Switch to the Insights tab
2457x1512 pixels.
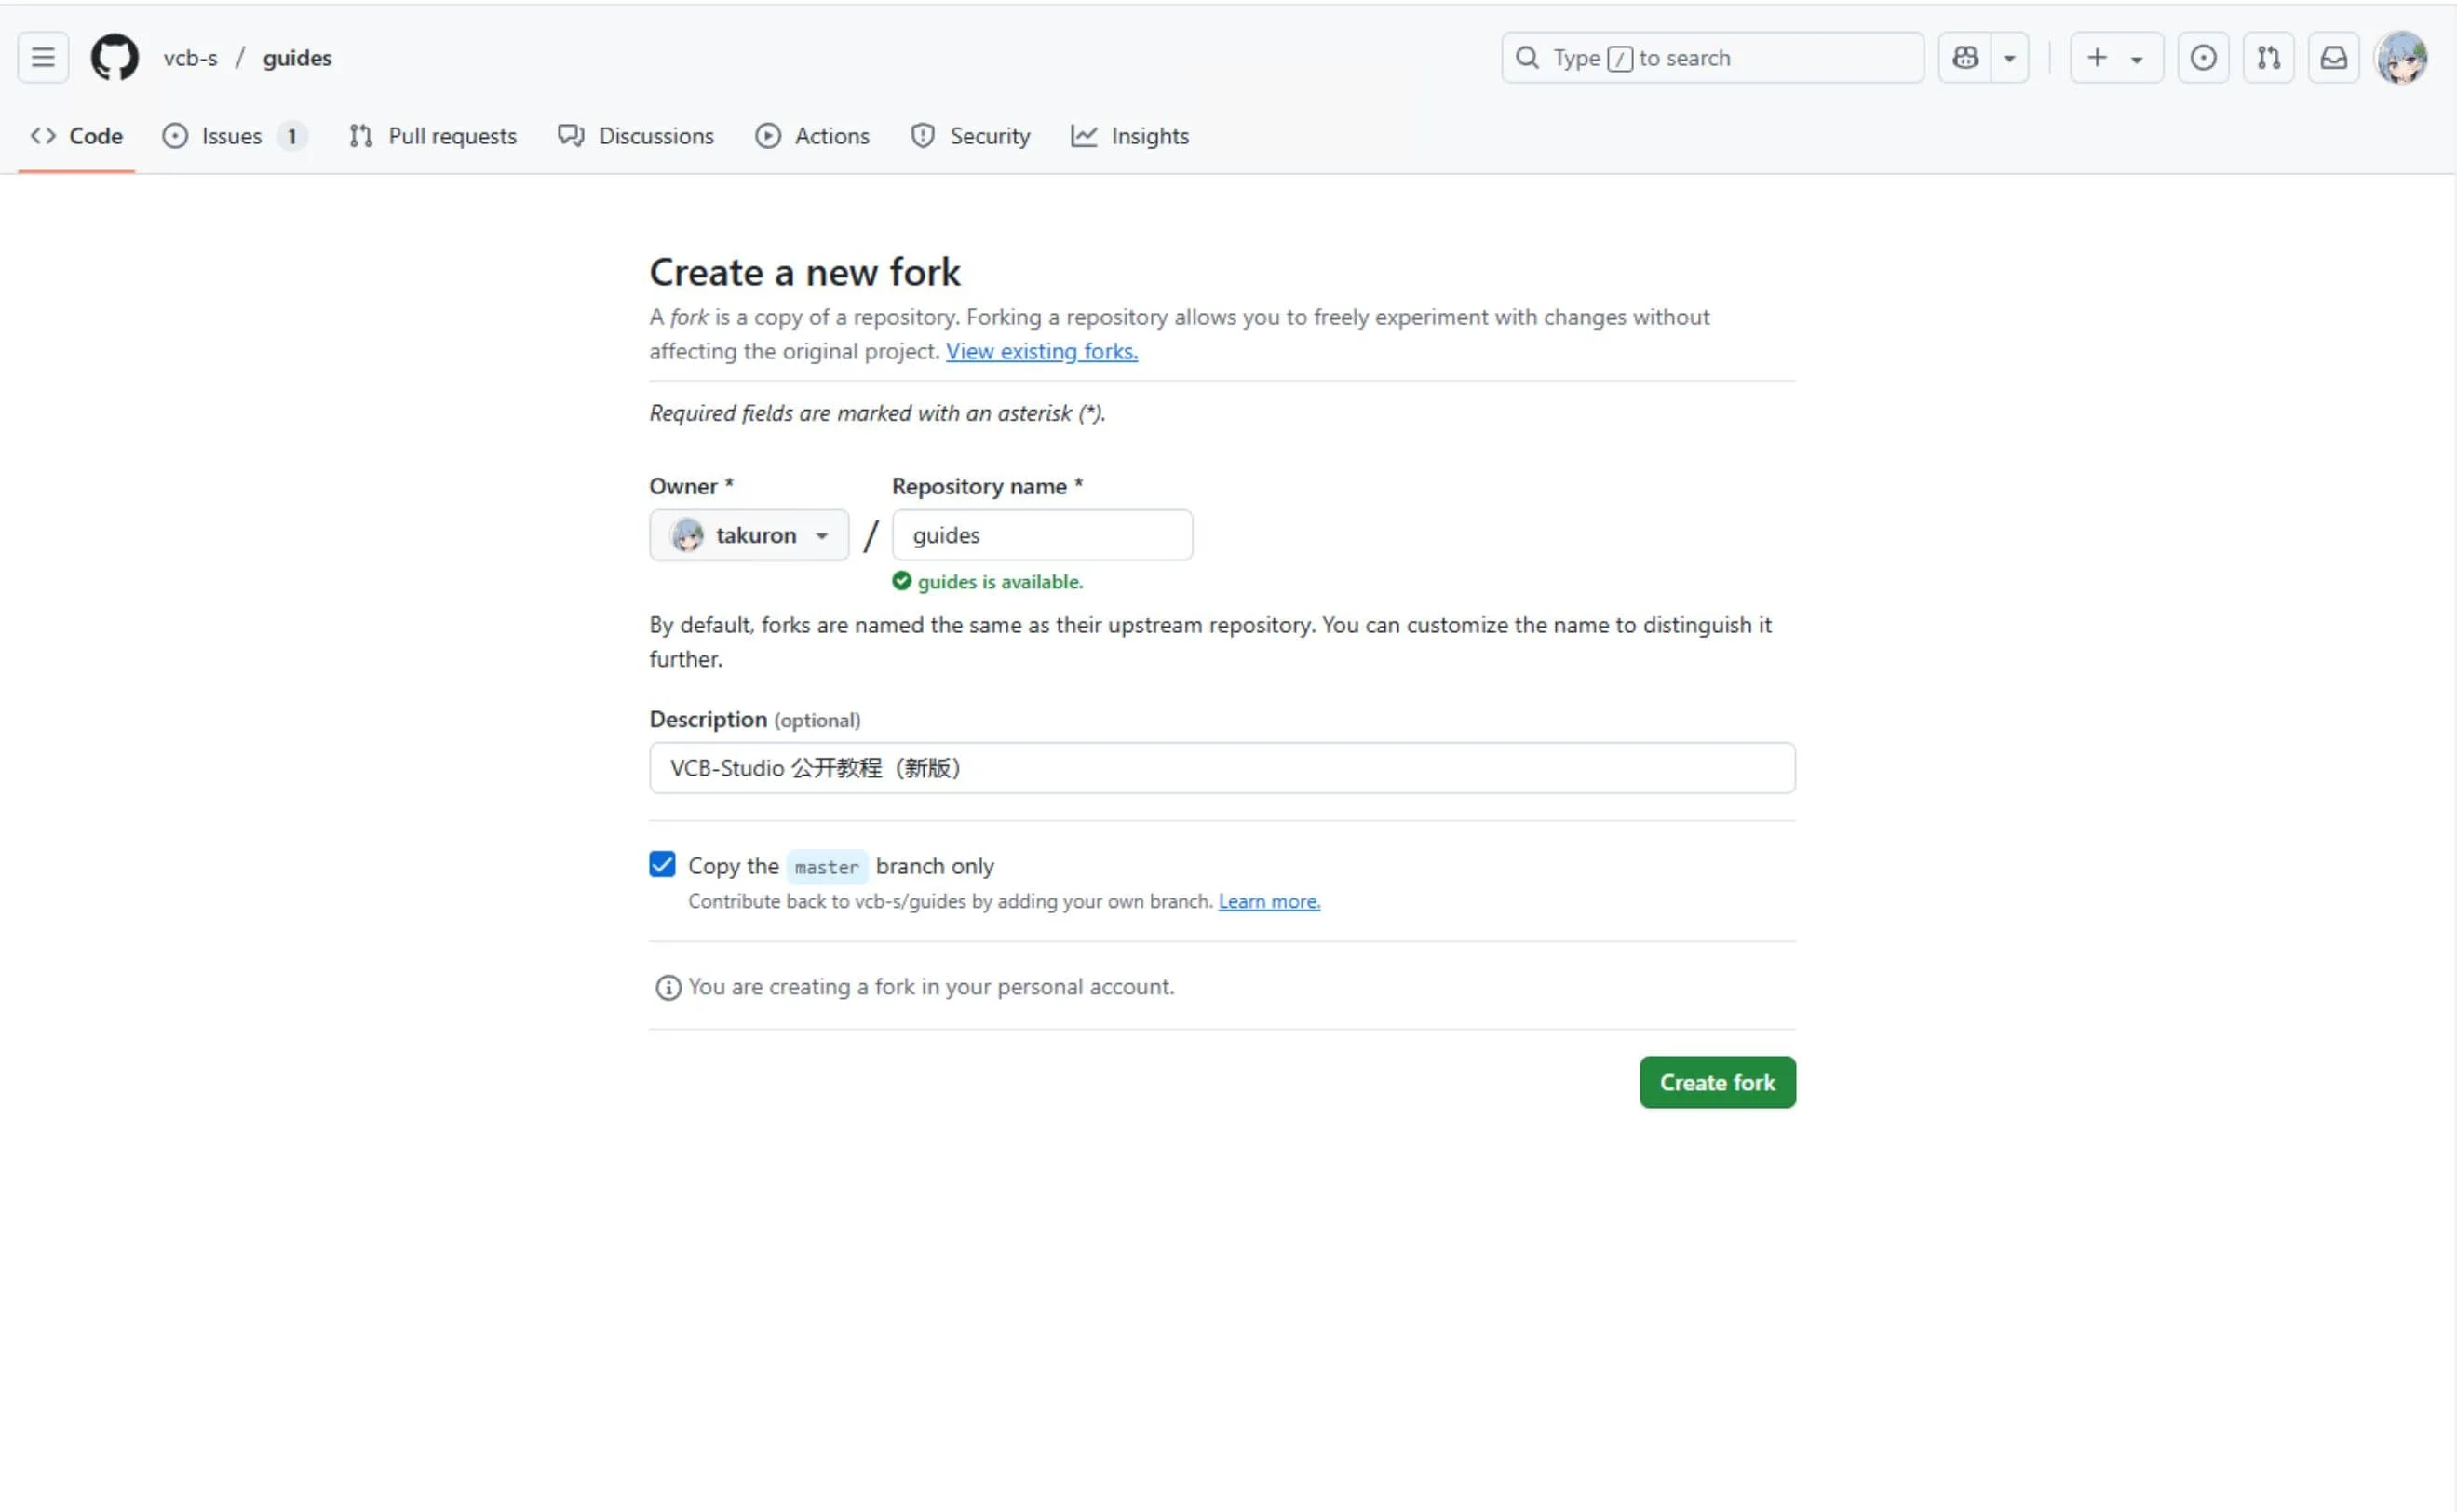(x=1130, y=136)
